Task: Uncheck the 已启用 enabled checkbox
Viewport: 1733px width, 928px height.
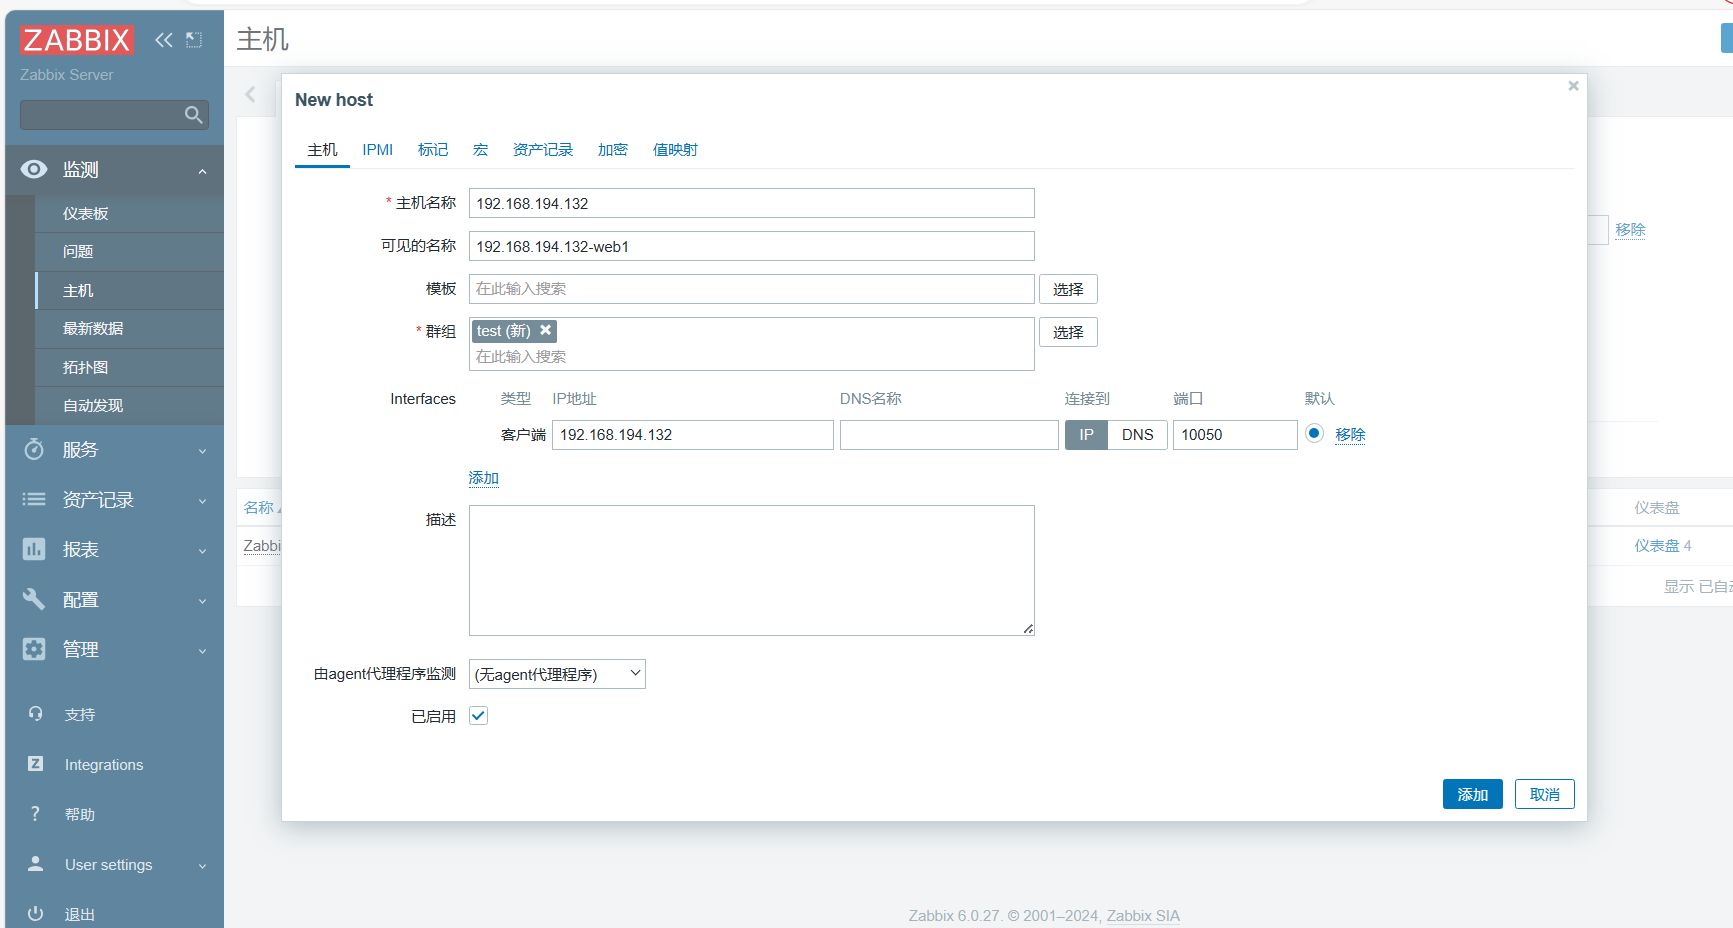Action: (479, 716)
